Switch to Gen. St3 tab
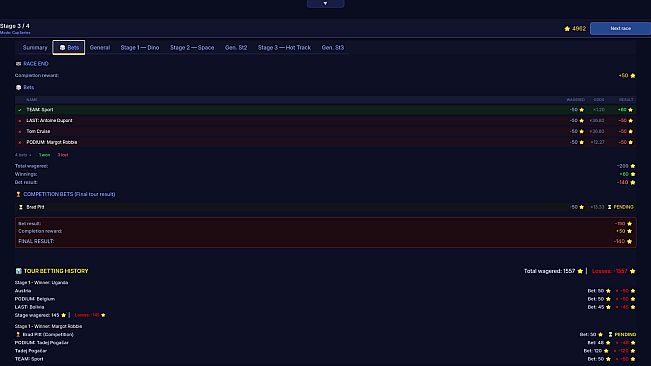This screenshot has width=651, height=366. 333,48
